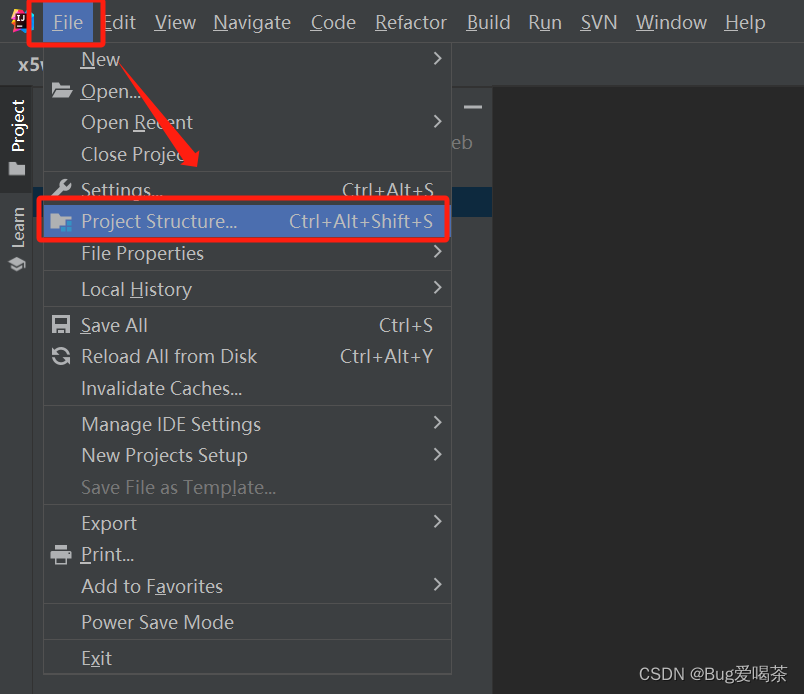Open the View menu
Image resolution: width=804 pixels, height=694 pixels.
click(175, 22)
